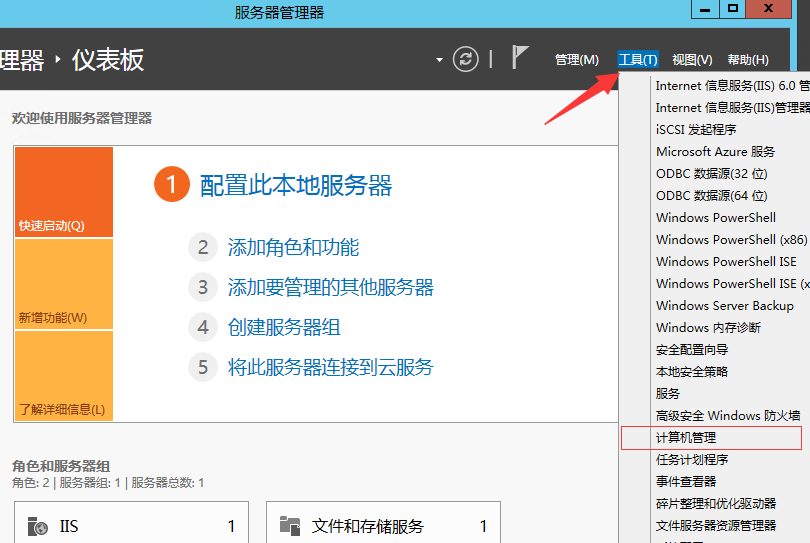The image size is (810, 543).
Task: Click the 添加角色和功能 link
Action: [x=293, y=248]
